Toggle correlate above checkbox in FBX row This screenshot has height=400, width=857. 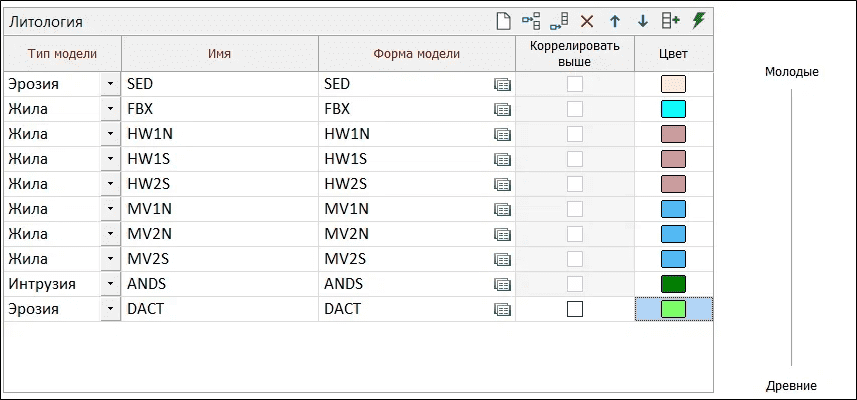(574, 109)
